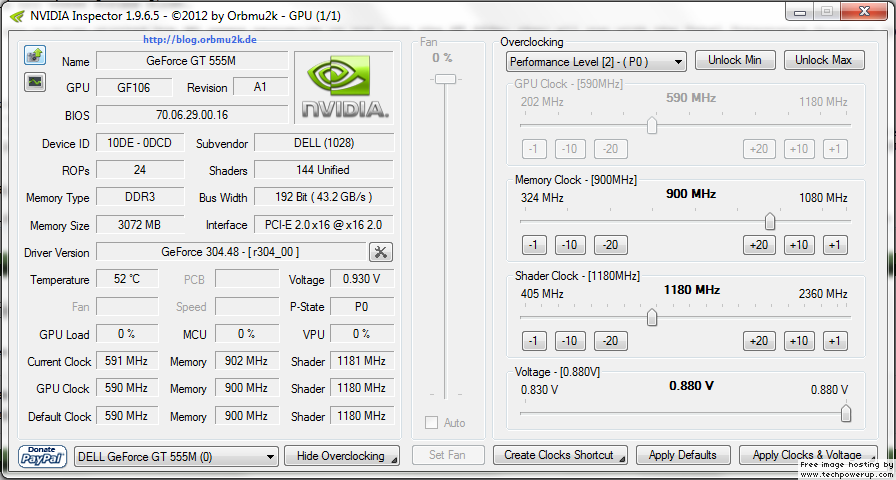Click GPU Clock +20 button
The width and height of the screenshot is (896, 480).
758,149
